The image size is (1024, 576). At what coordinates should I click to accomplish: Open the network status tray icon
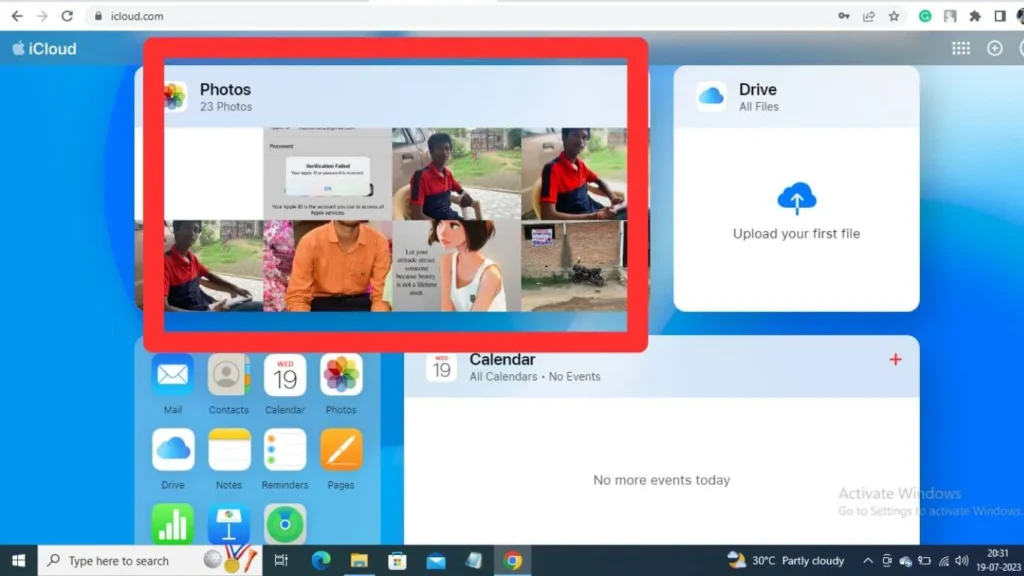[944, 560]
